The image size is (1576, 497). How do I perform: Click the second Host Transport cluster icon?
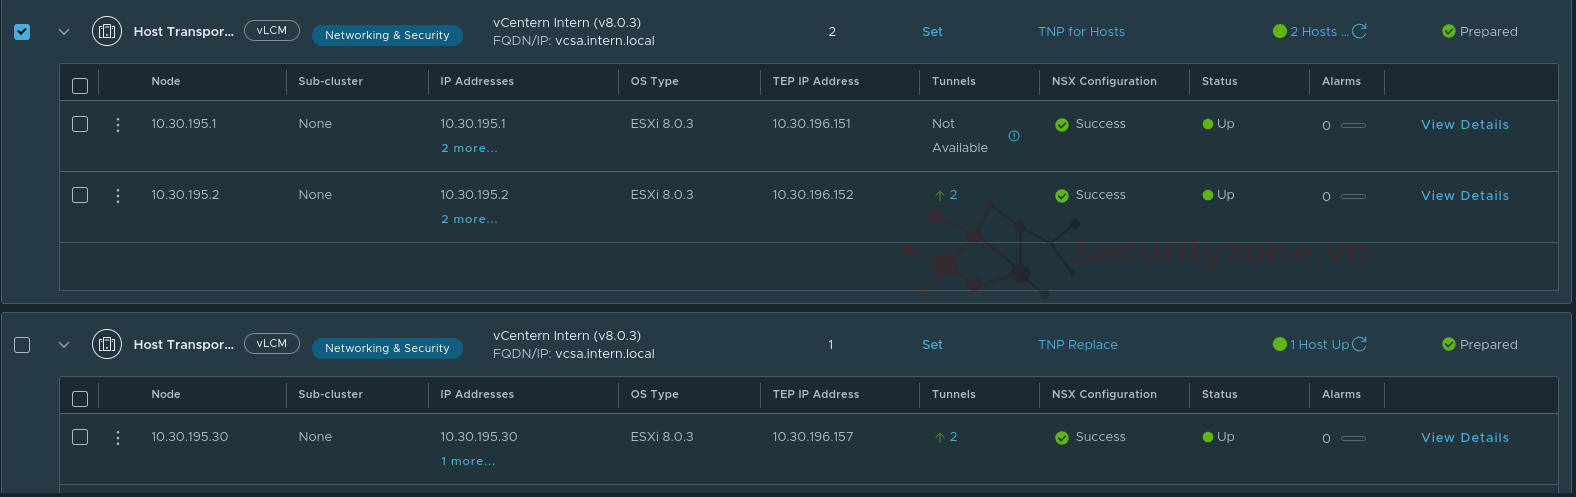[107, 344]
